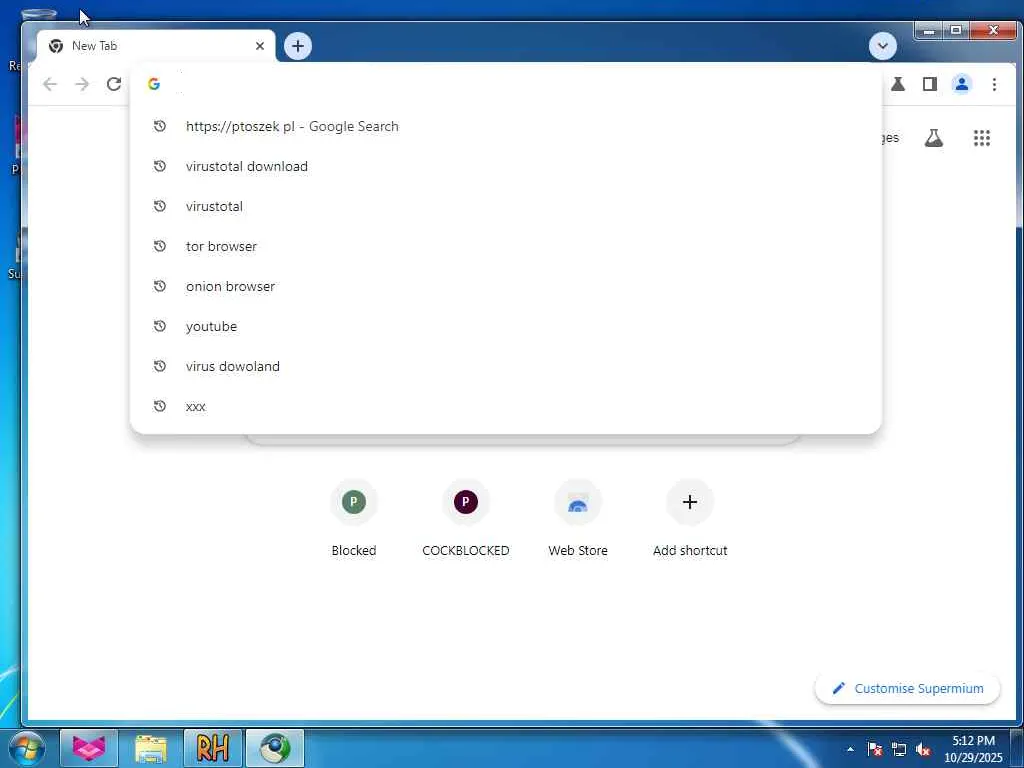1024x768 pixels.
Task: Click history icon beside tor browser
Action: (x=160, y=246)
